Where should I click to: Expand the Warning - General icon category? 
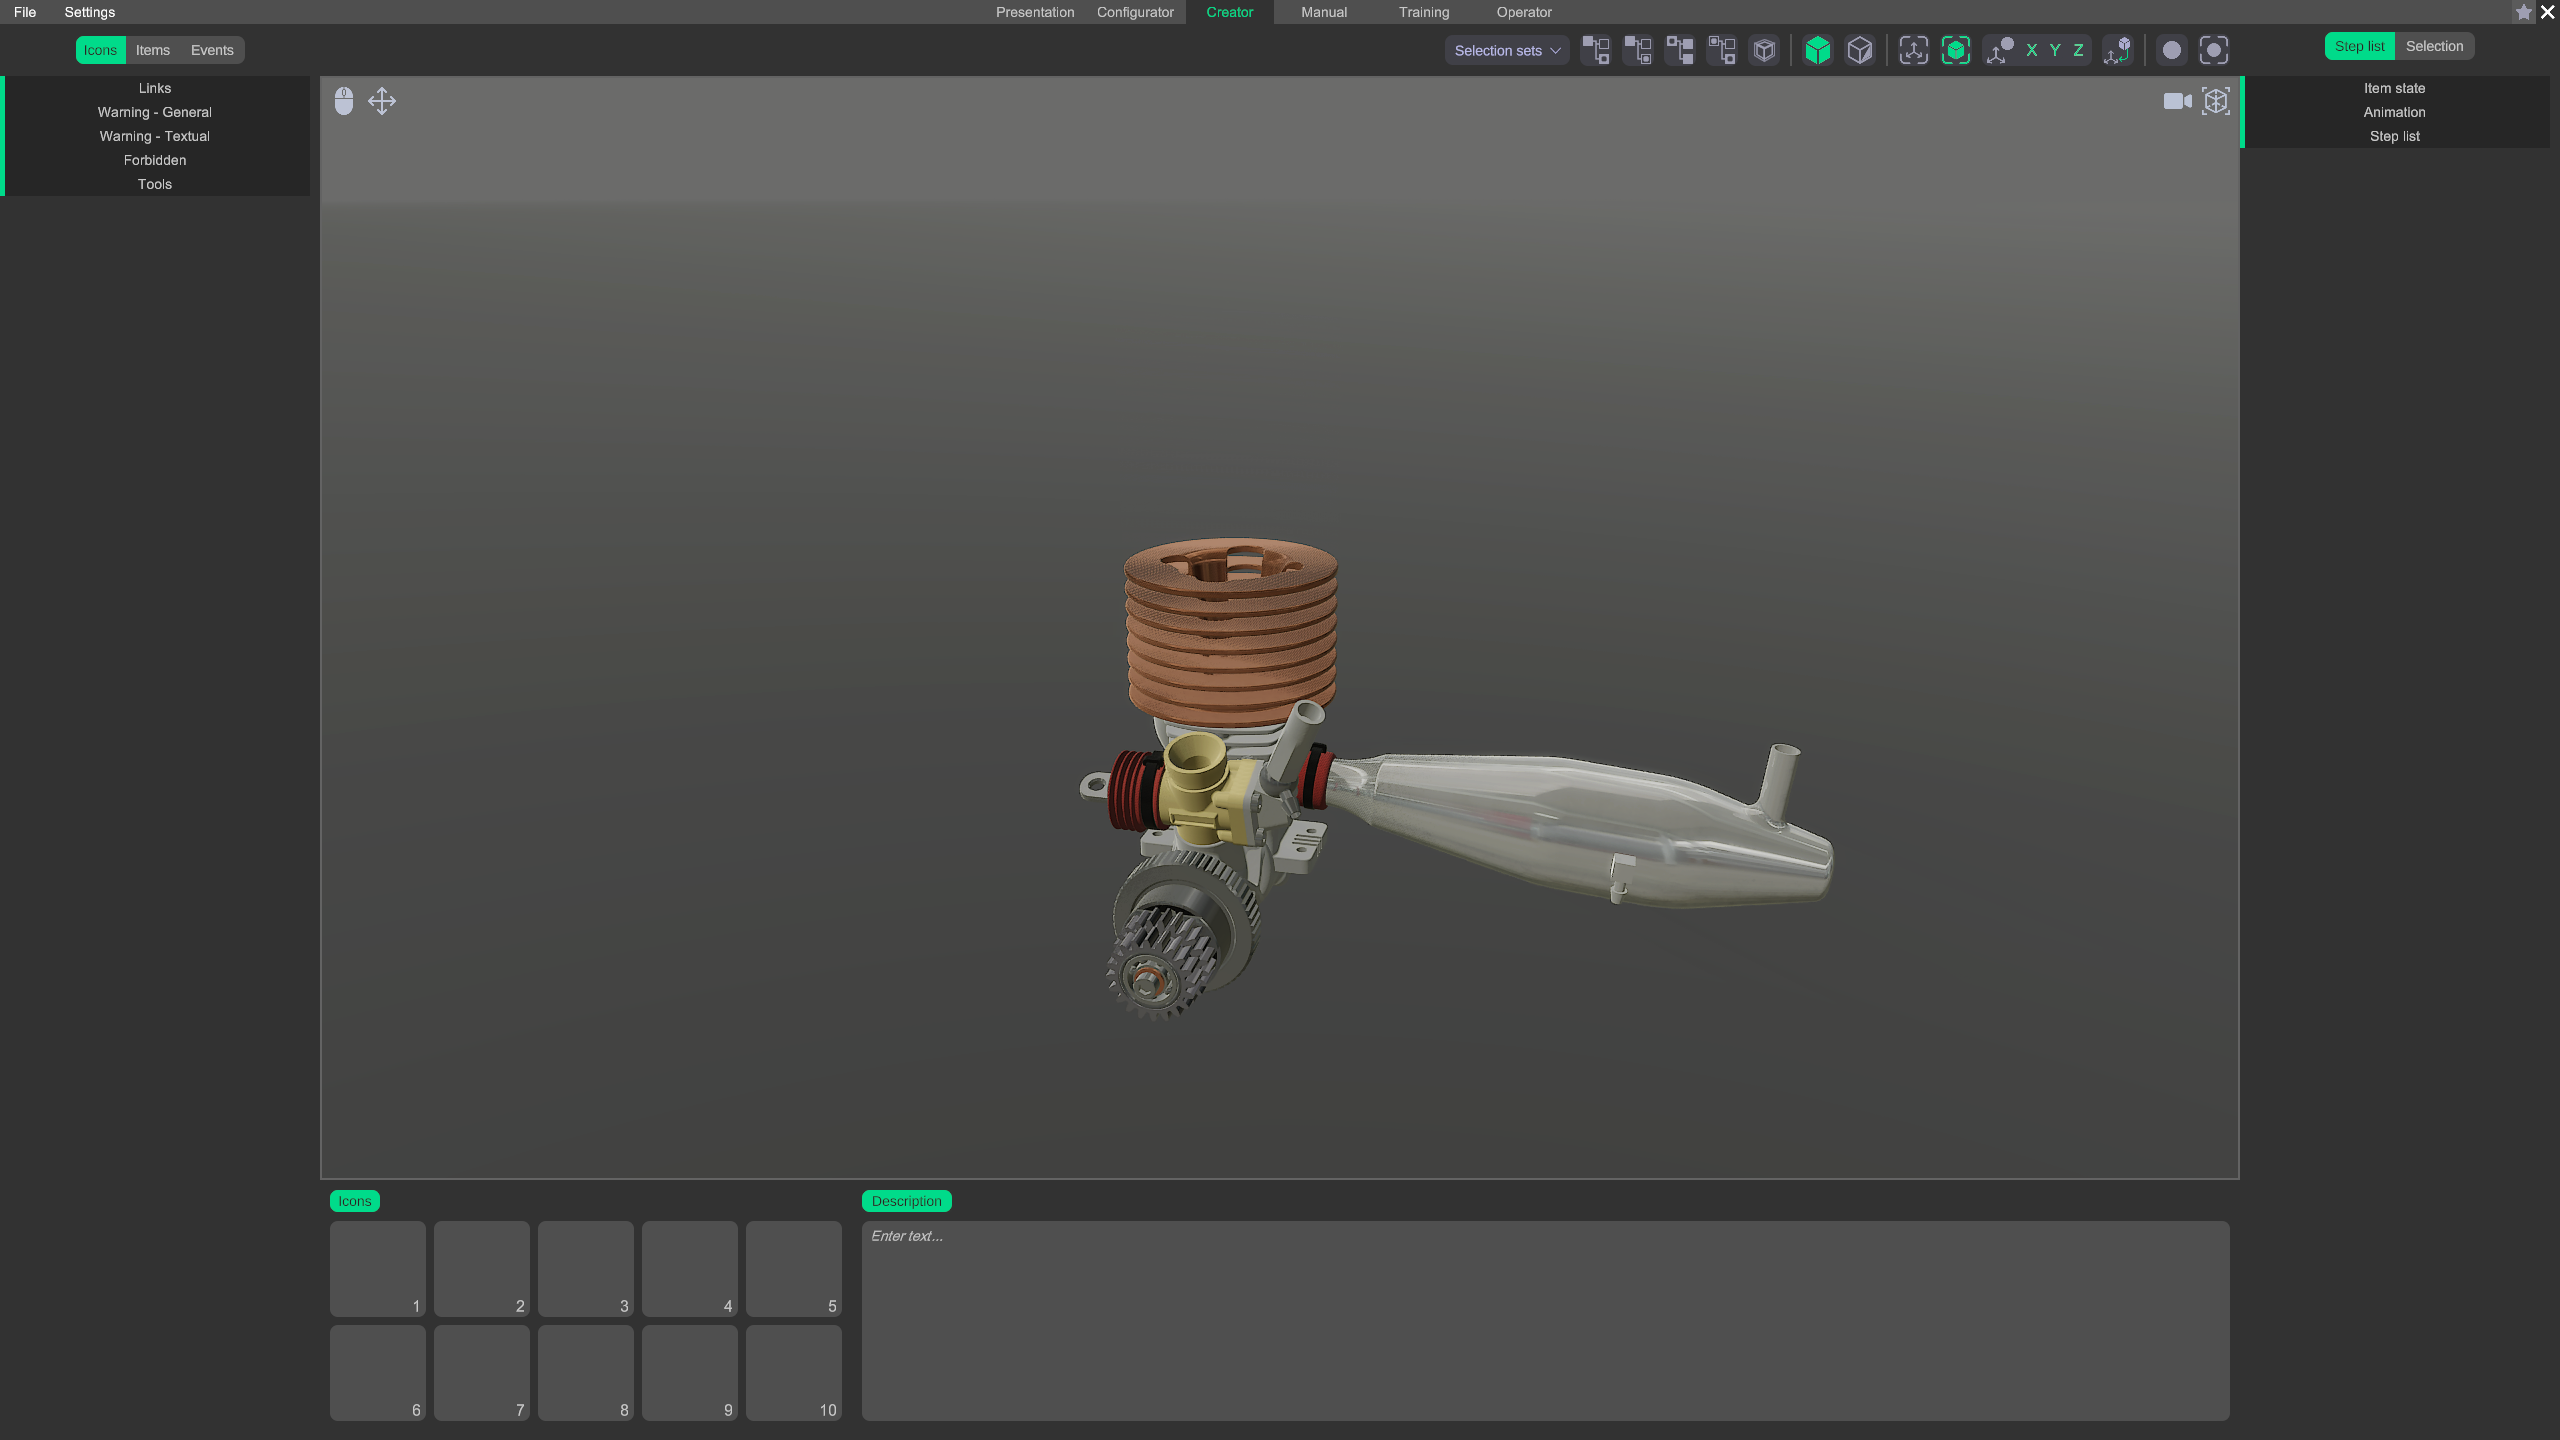(x=155, y=112)
